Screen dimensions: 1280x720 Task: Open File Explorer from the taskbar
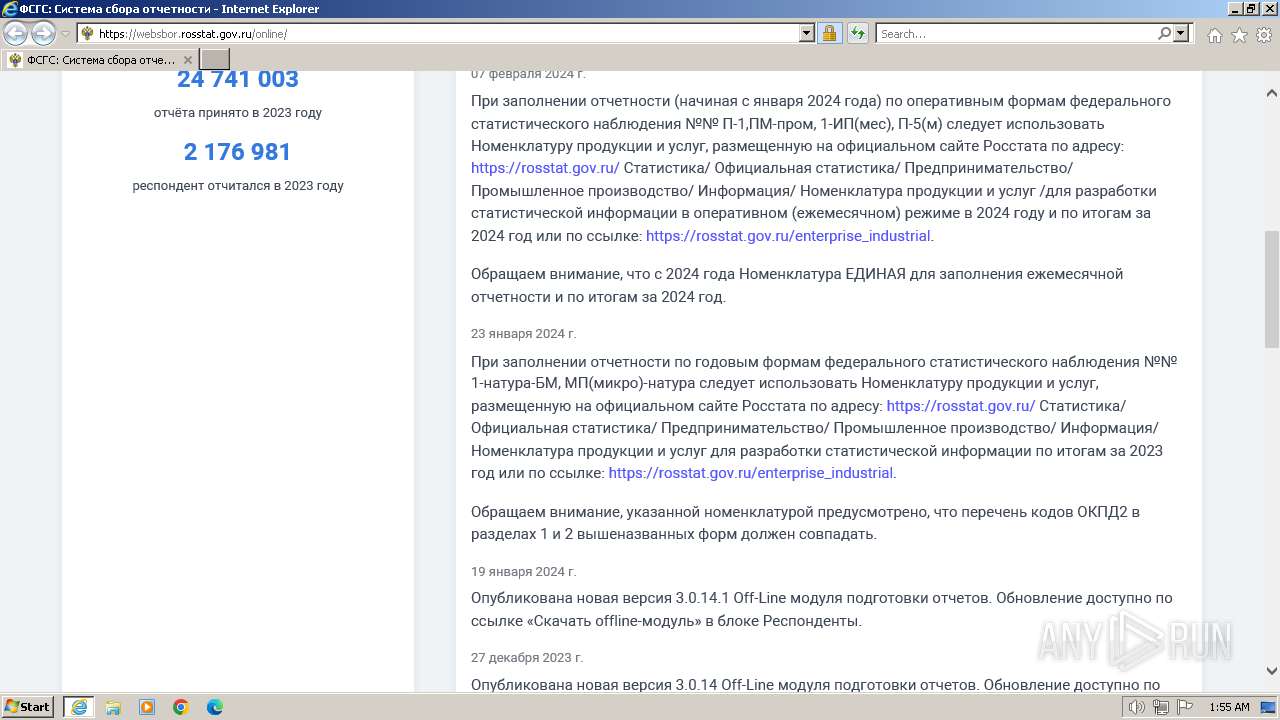coord(113,707)
